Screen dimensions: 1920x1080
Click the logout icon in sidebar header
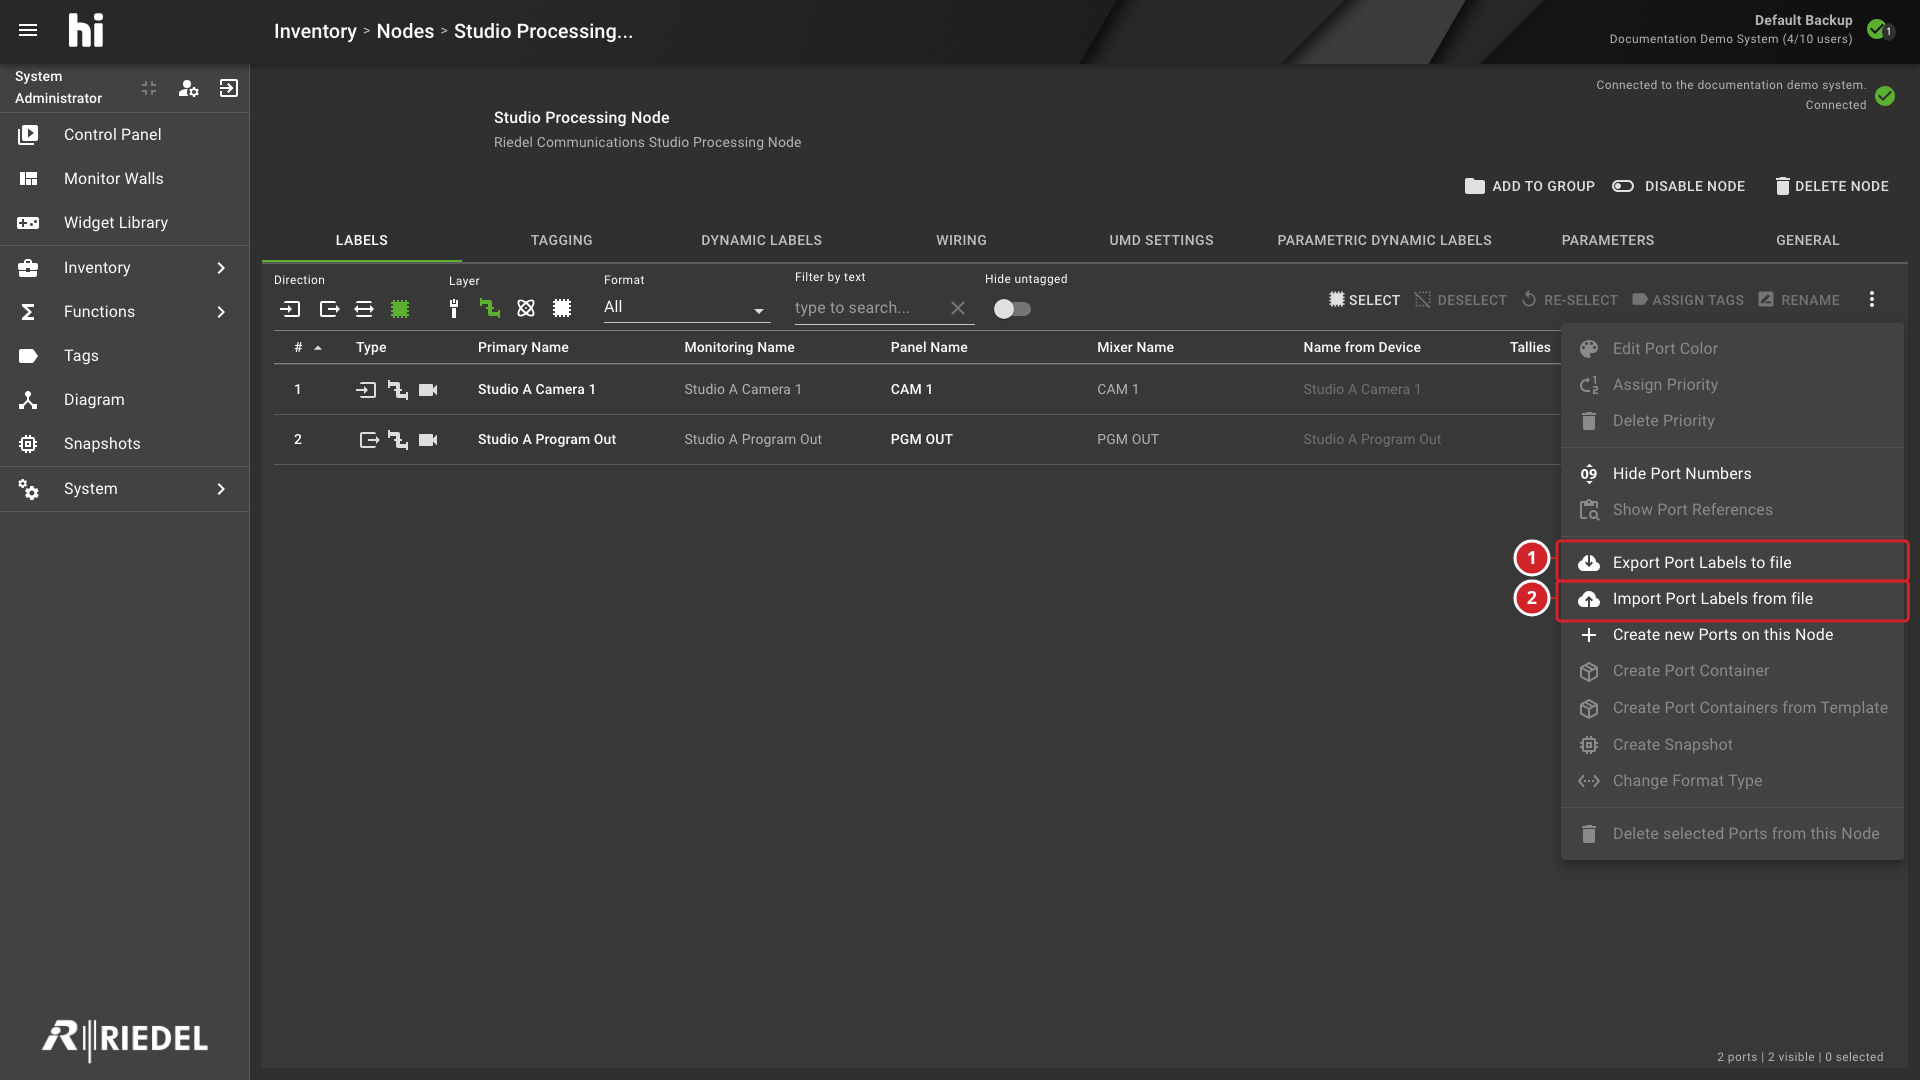[229, 88]
